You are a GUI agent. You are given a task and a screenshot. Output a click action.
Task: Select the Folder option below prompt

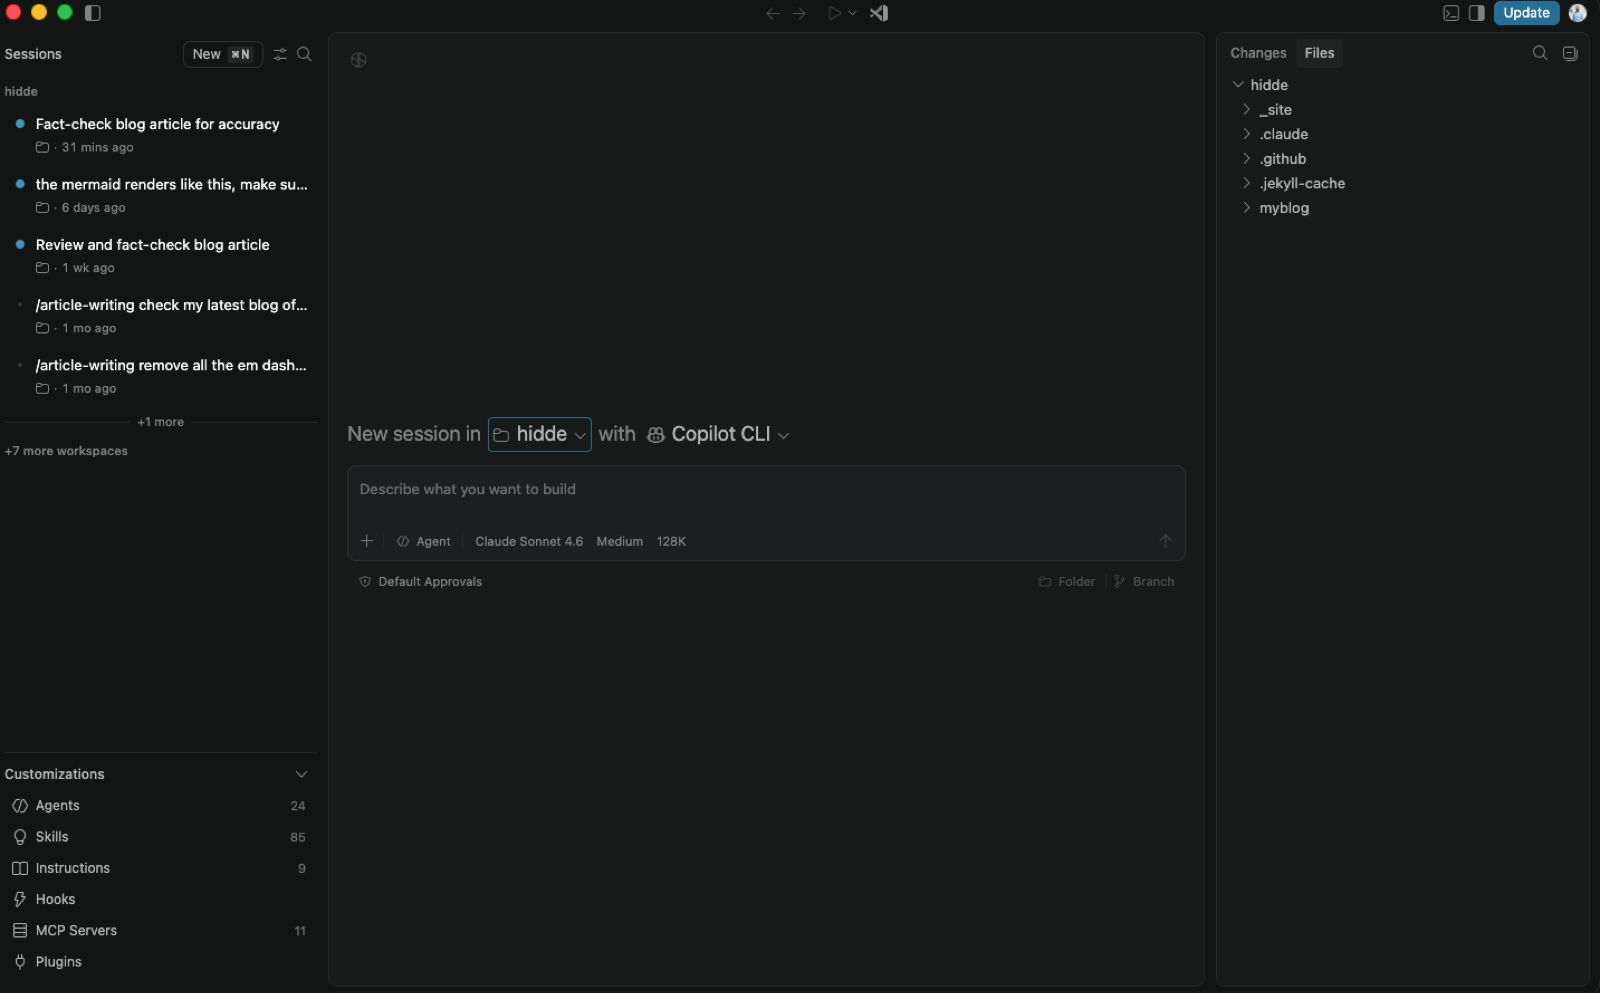(1067, 581)
